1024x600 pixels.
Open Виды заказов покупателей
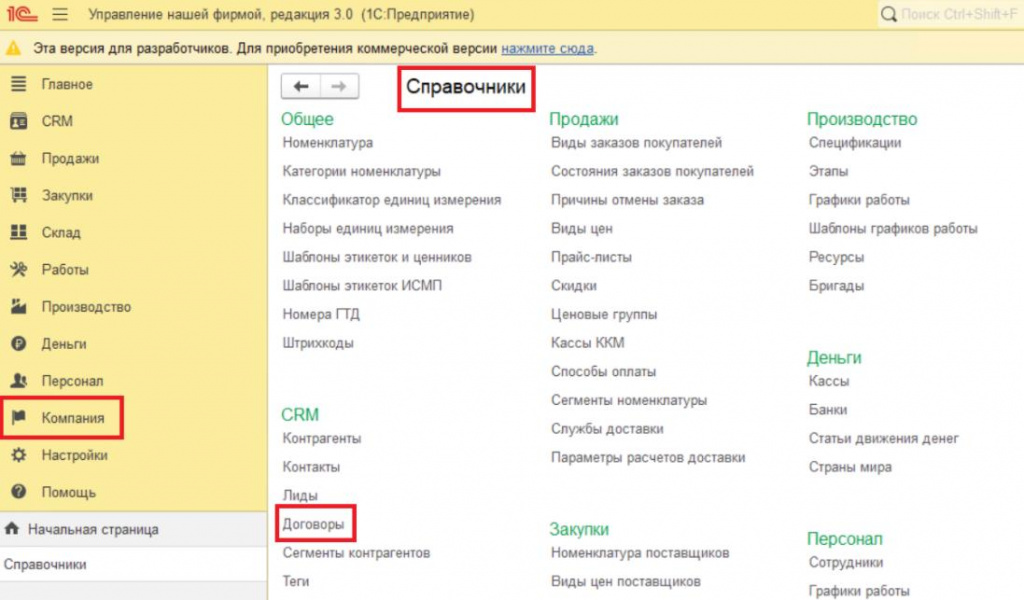click(636, 142)
